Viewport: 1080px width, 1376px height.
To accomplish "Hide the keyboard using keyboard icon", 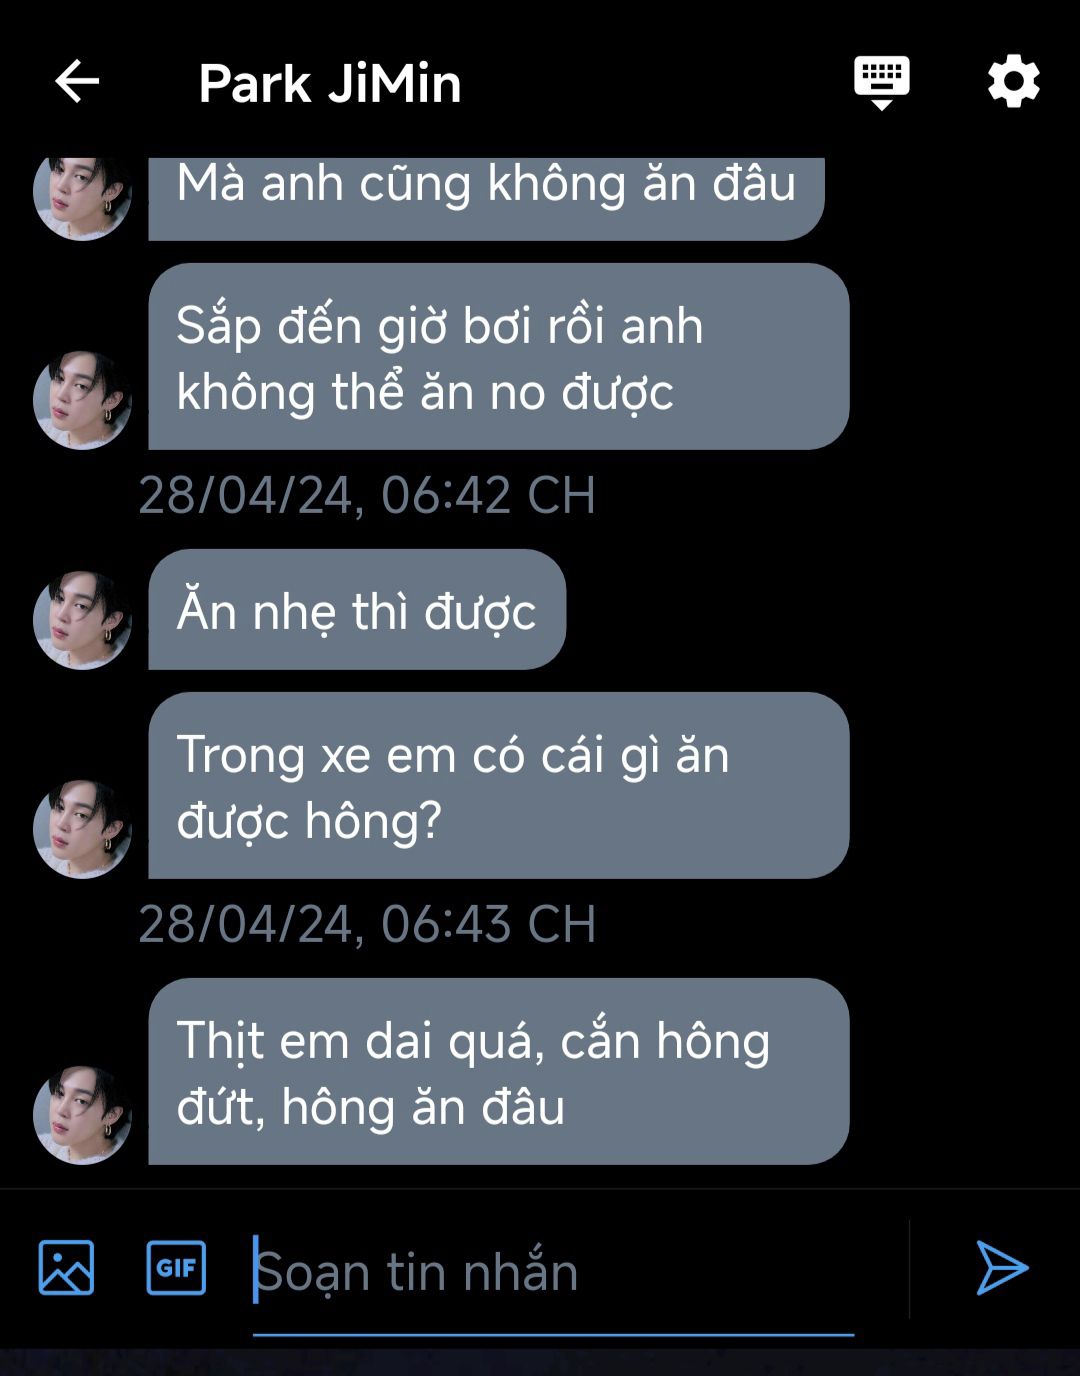I will 881,83.
